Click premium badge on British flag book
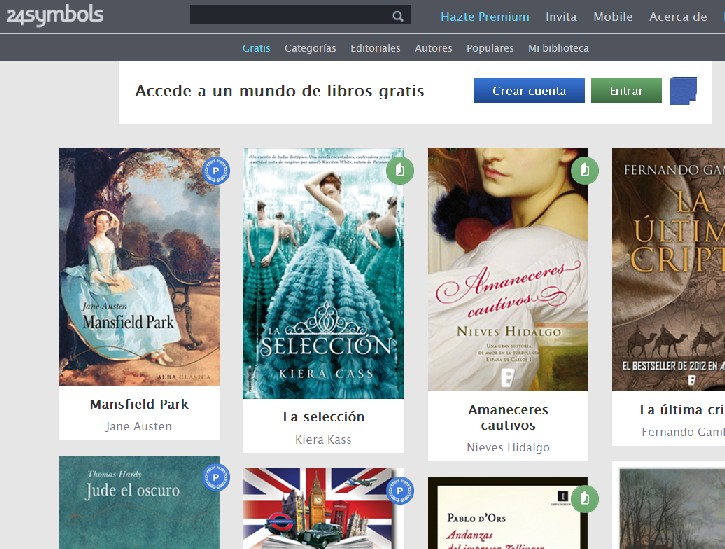 tap(399, 491)
